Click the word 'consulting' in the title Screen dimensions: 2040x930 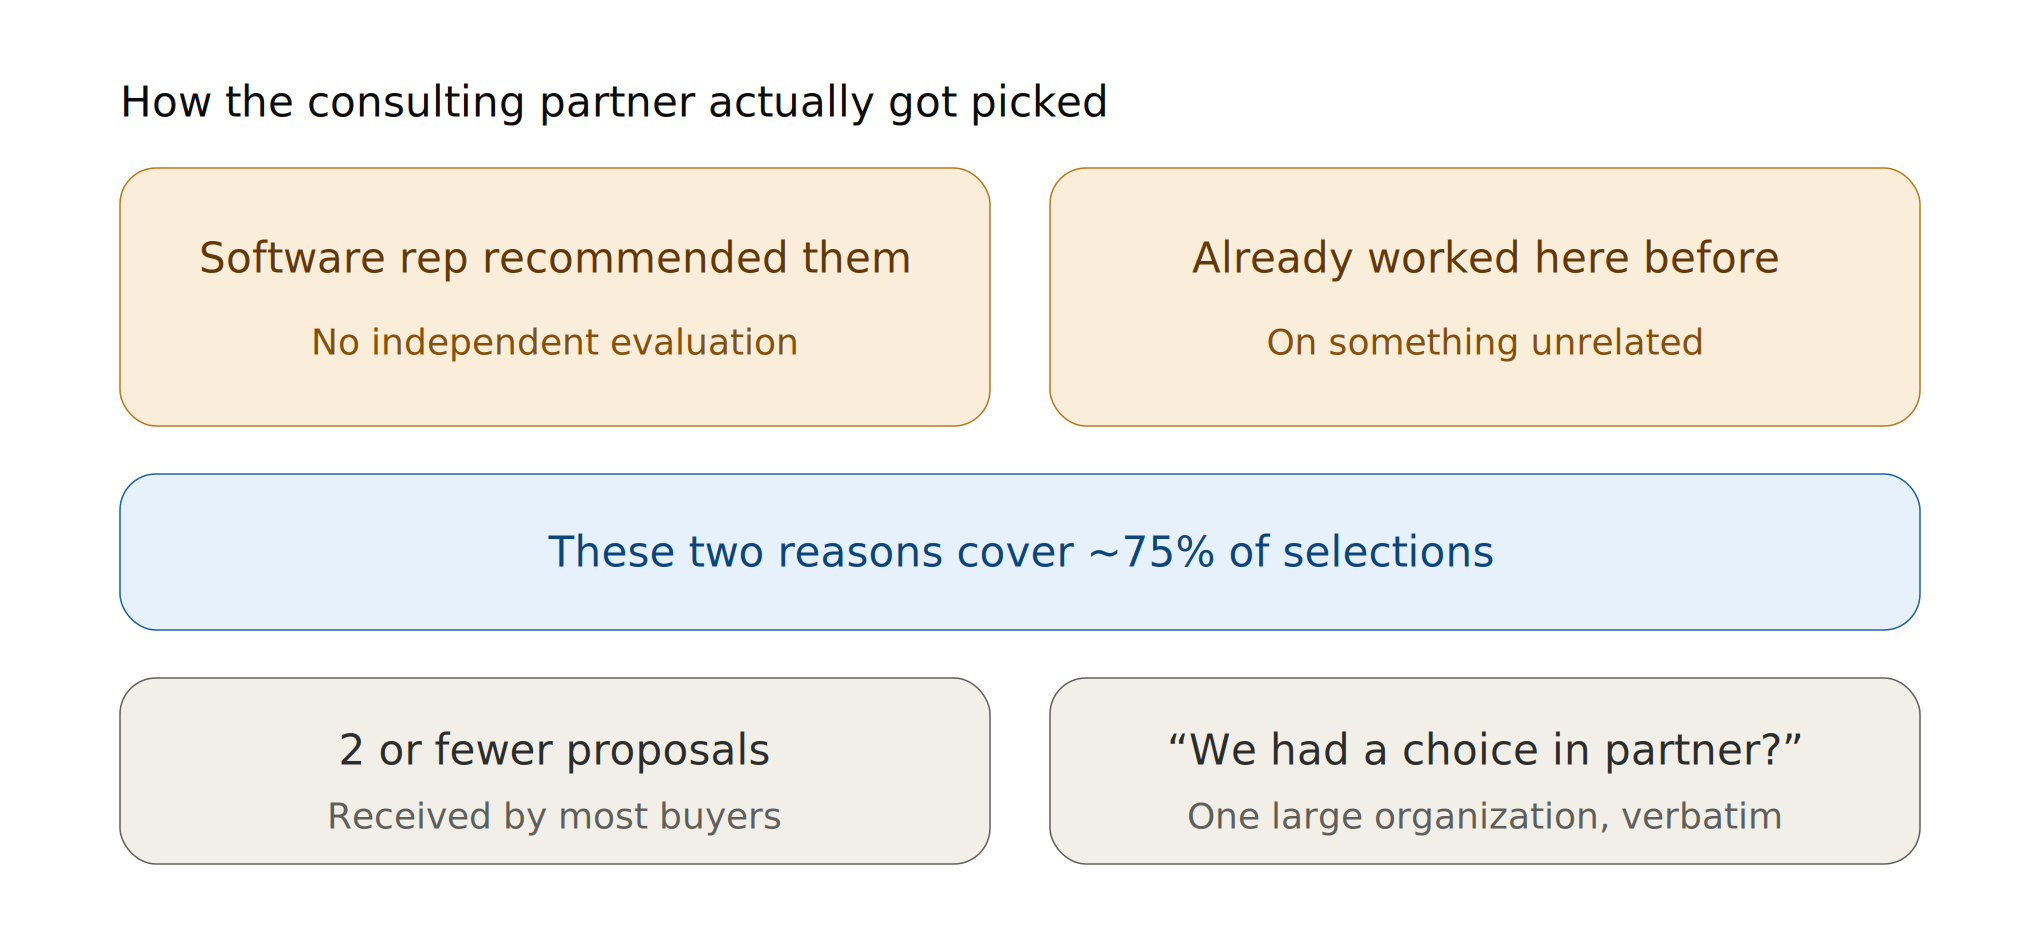[416, 103]
